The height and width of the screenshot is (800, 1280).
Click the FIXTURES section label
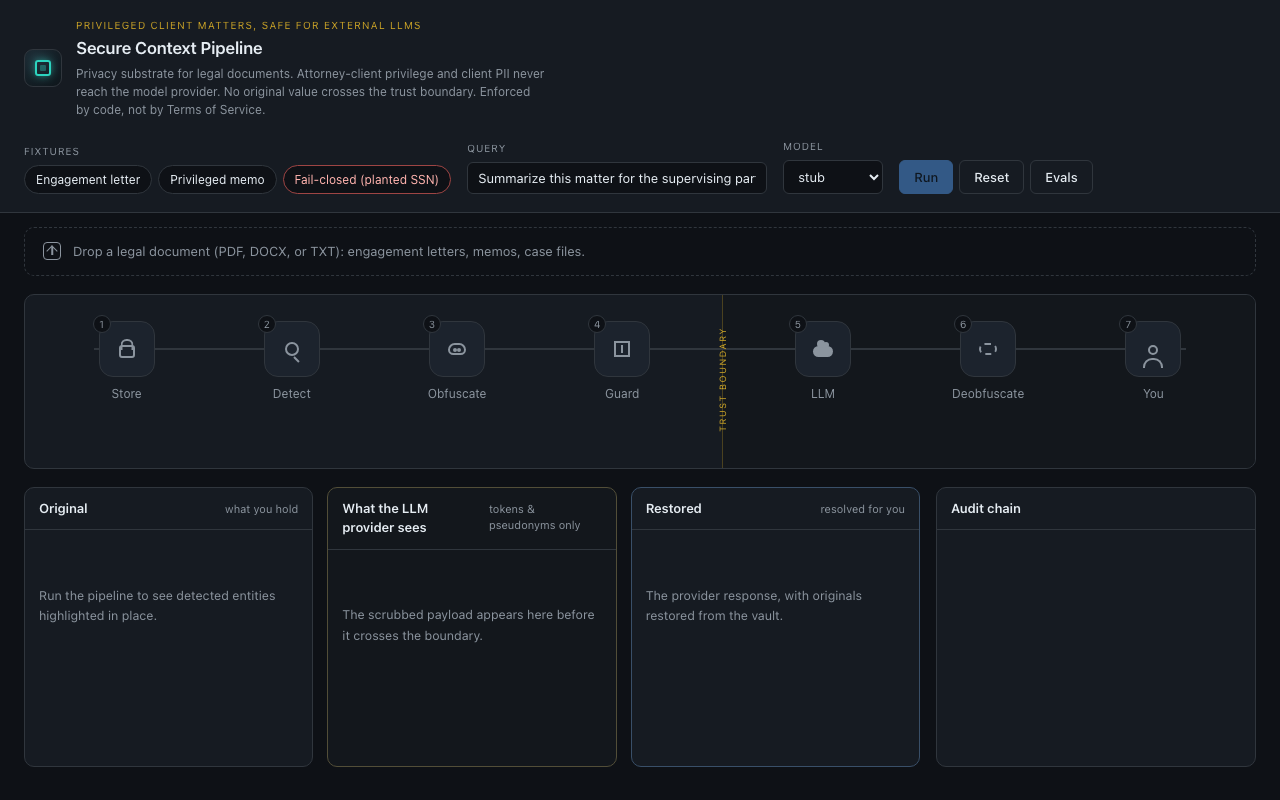coord(52,152)
